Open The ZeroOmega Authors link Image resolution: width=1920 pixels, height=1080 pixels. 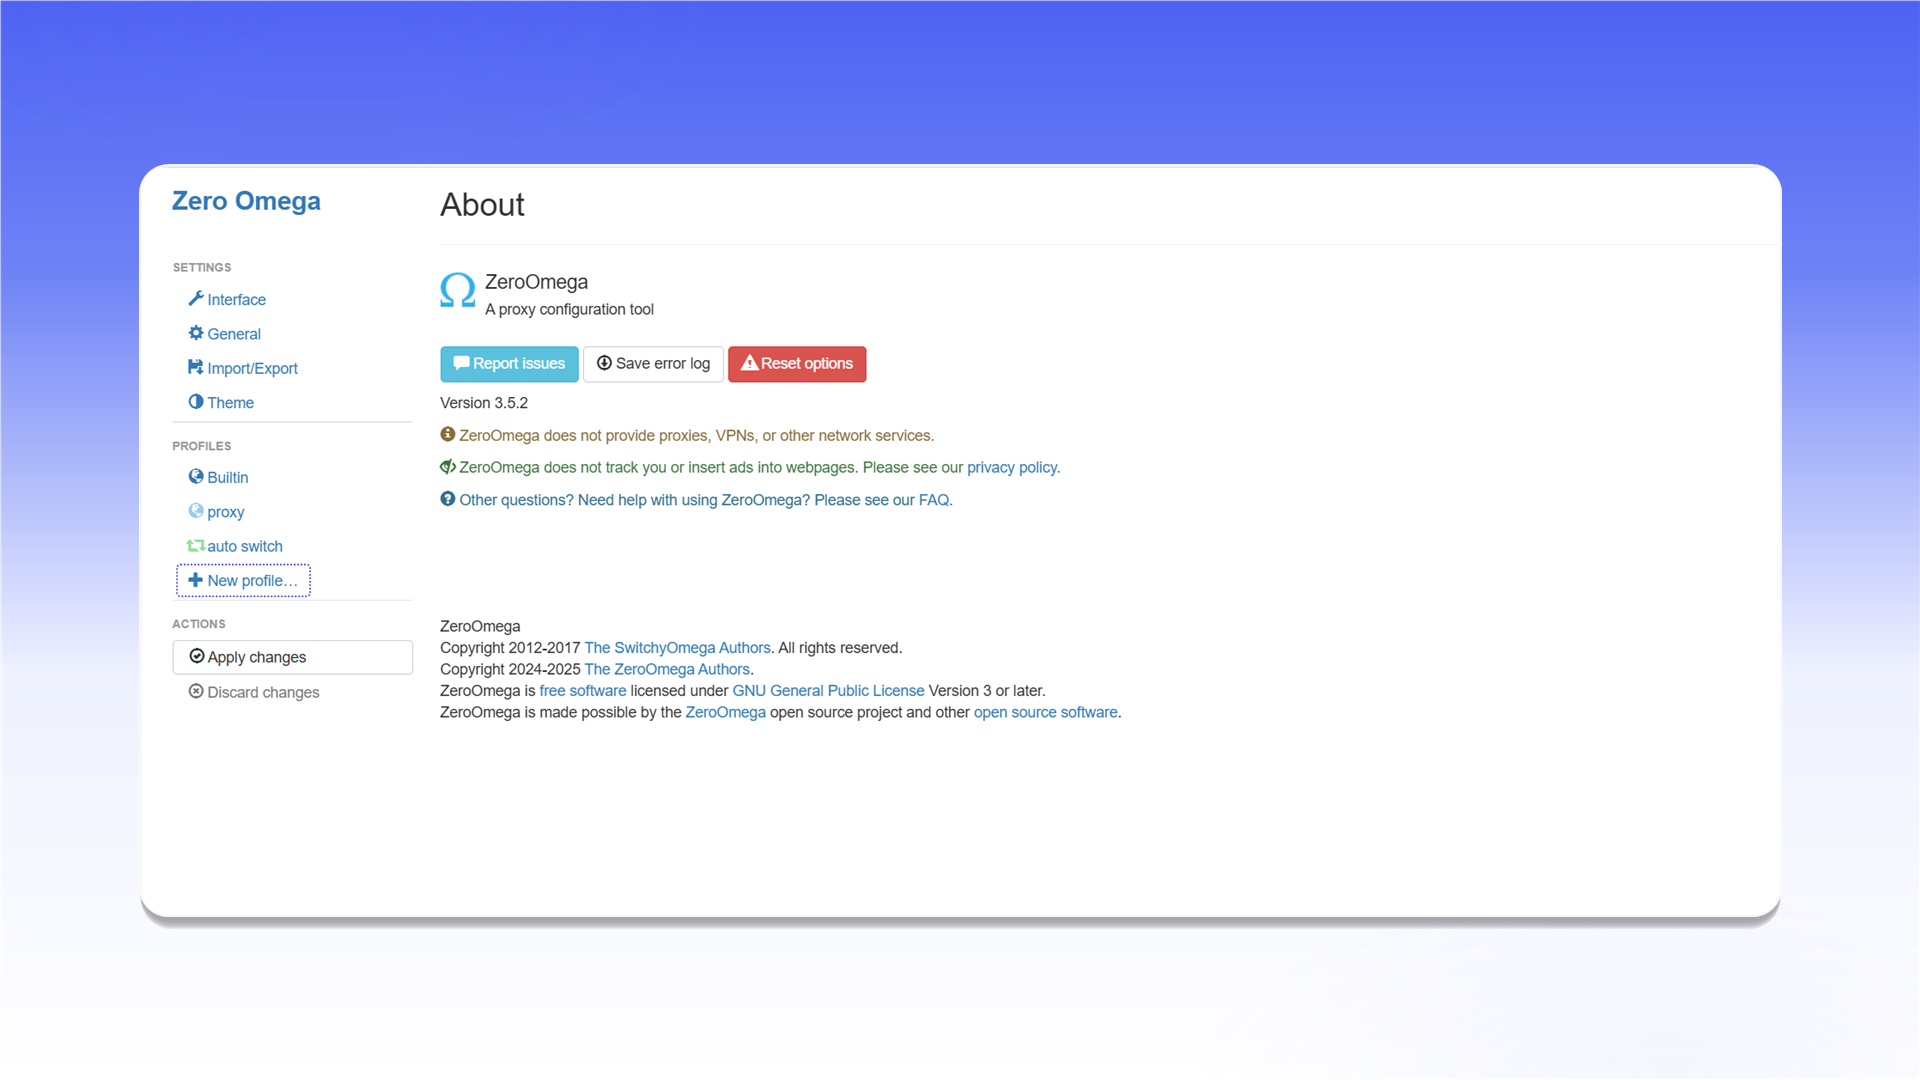click(666, 669)
